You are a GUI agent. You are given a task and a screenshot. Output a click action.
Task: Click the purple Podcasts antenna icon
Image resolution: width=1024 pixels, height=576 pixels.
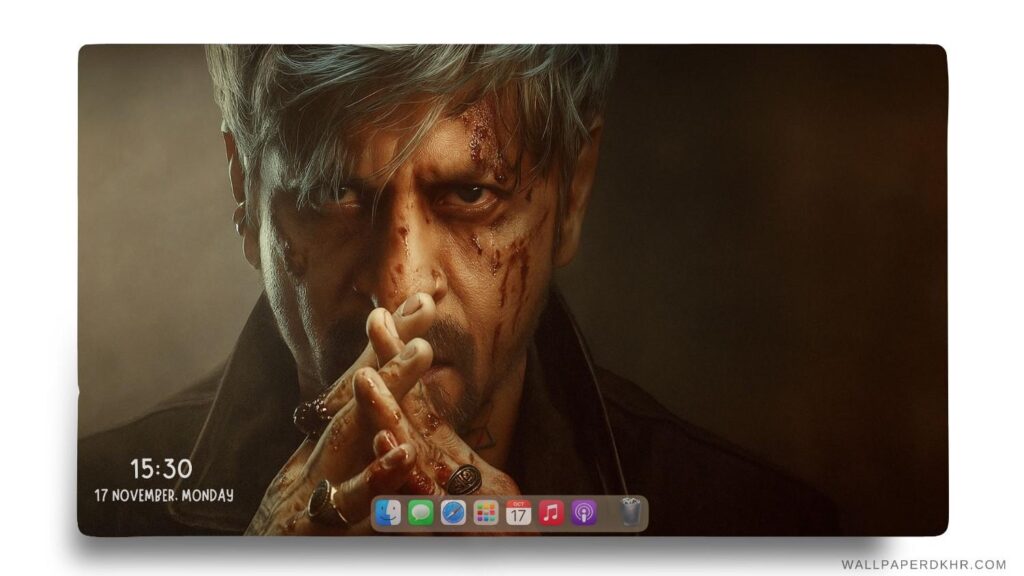583,512
